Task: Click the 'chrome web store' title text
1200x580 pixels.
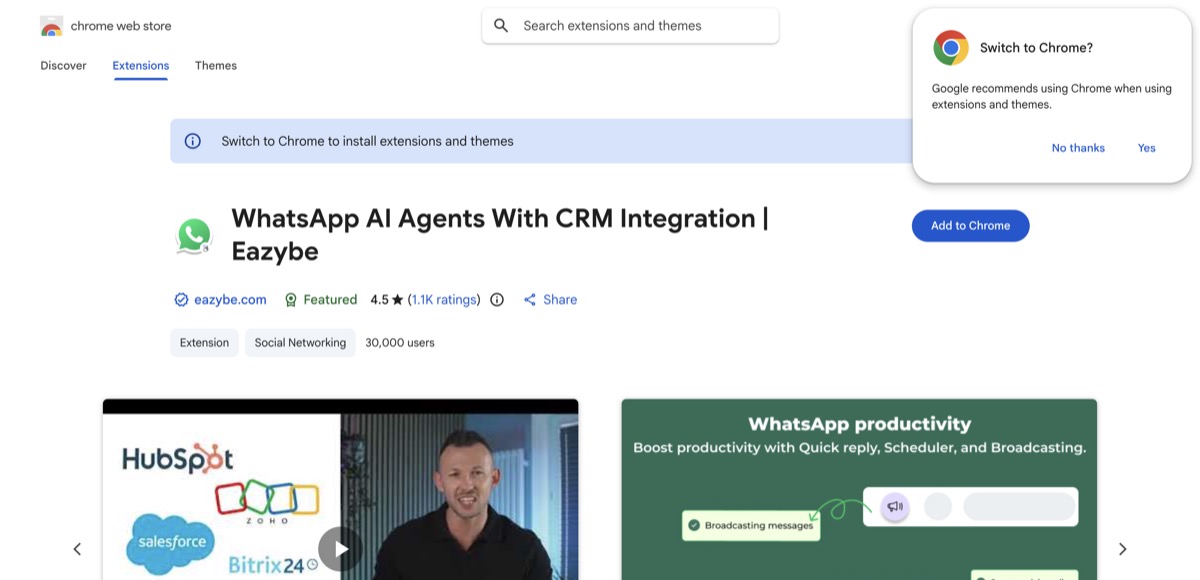Action: (x=121, y=26)
